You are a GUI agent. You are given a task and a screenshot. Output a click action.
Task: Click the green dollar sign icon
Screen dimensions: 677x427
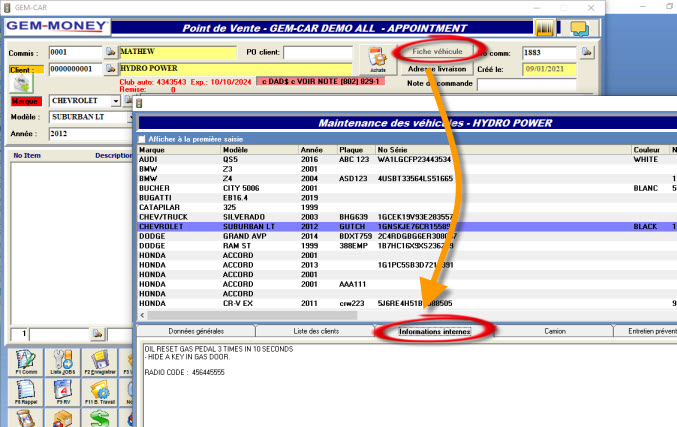pos(100,418)
